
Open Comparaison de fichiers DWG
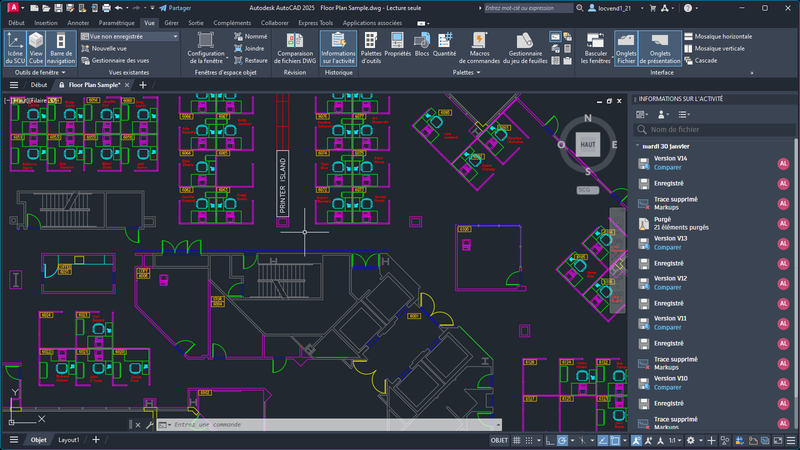tap(294, 48)
